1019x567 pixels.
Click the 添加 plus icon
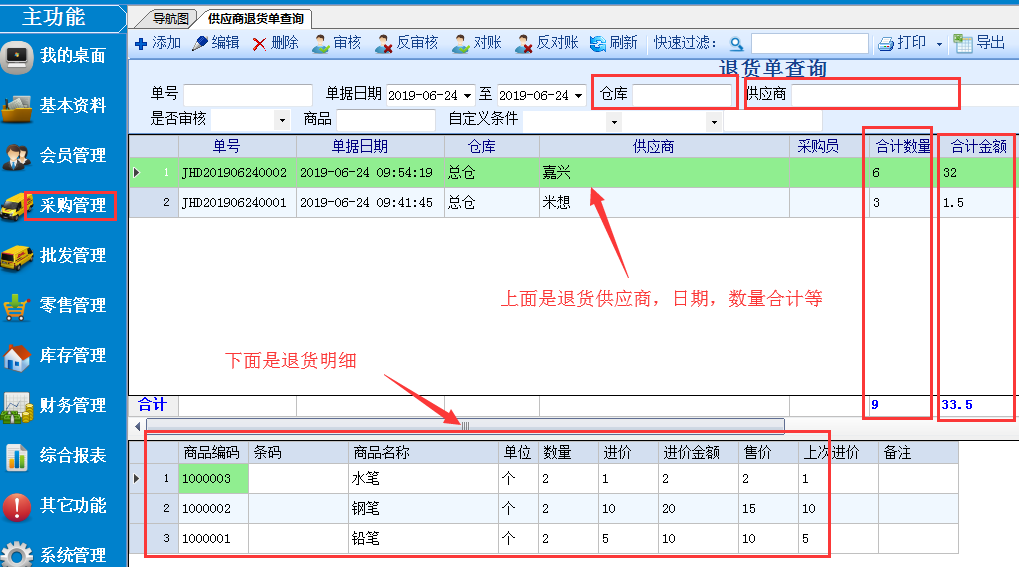point(141,44)
